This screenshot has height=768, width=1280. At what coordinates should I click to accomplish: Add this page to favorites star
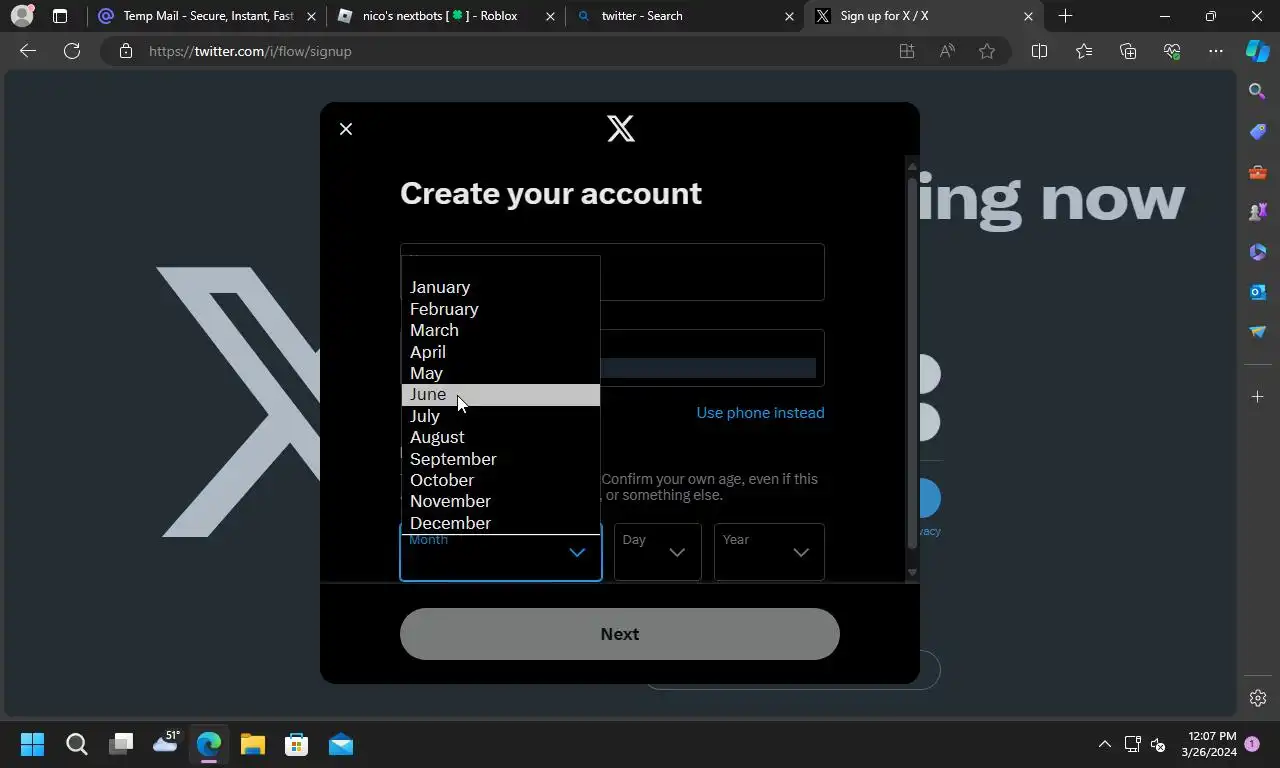coord(987,51)
